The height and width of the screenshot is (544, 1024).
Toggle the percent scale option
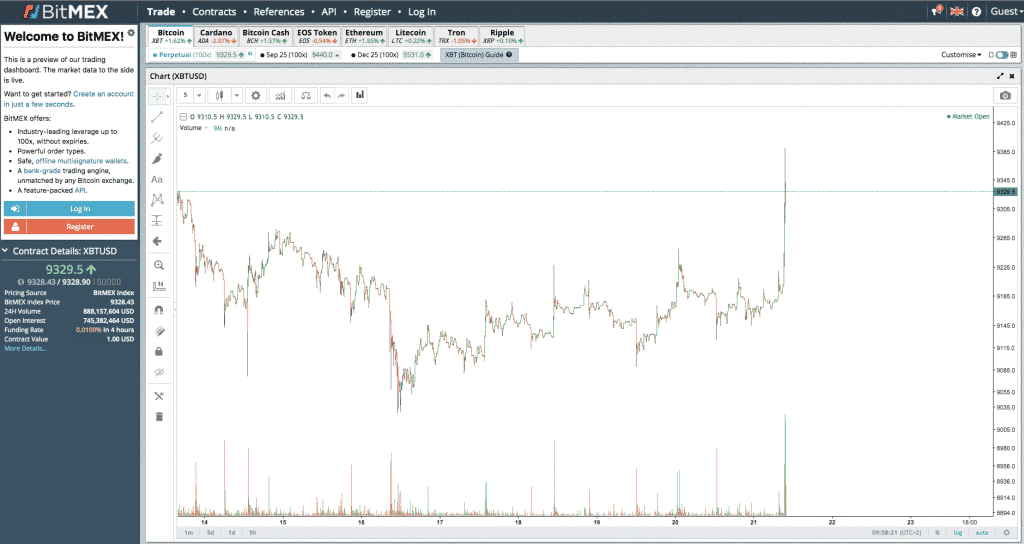[937, 532]
